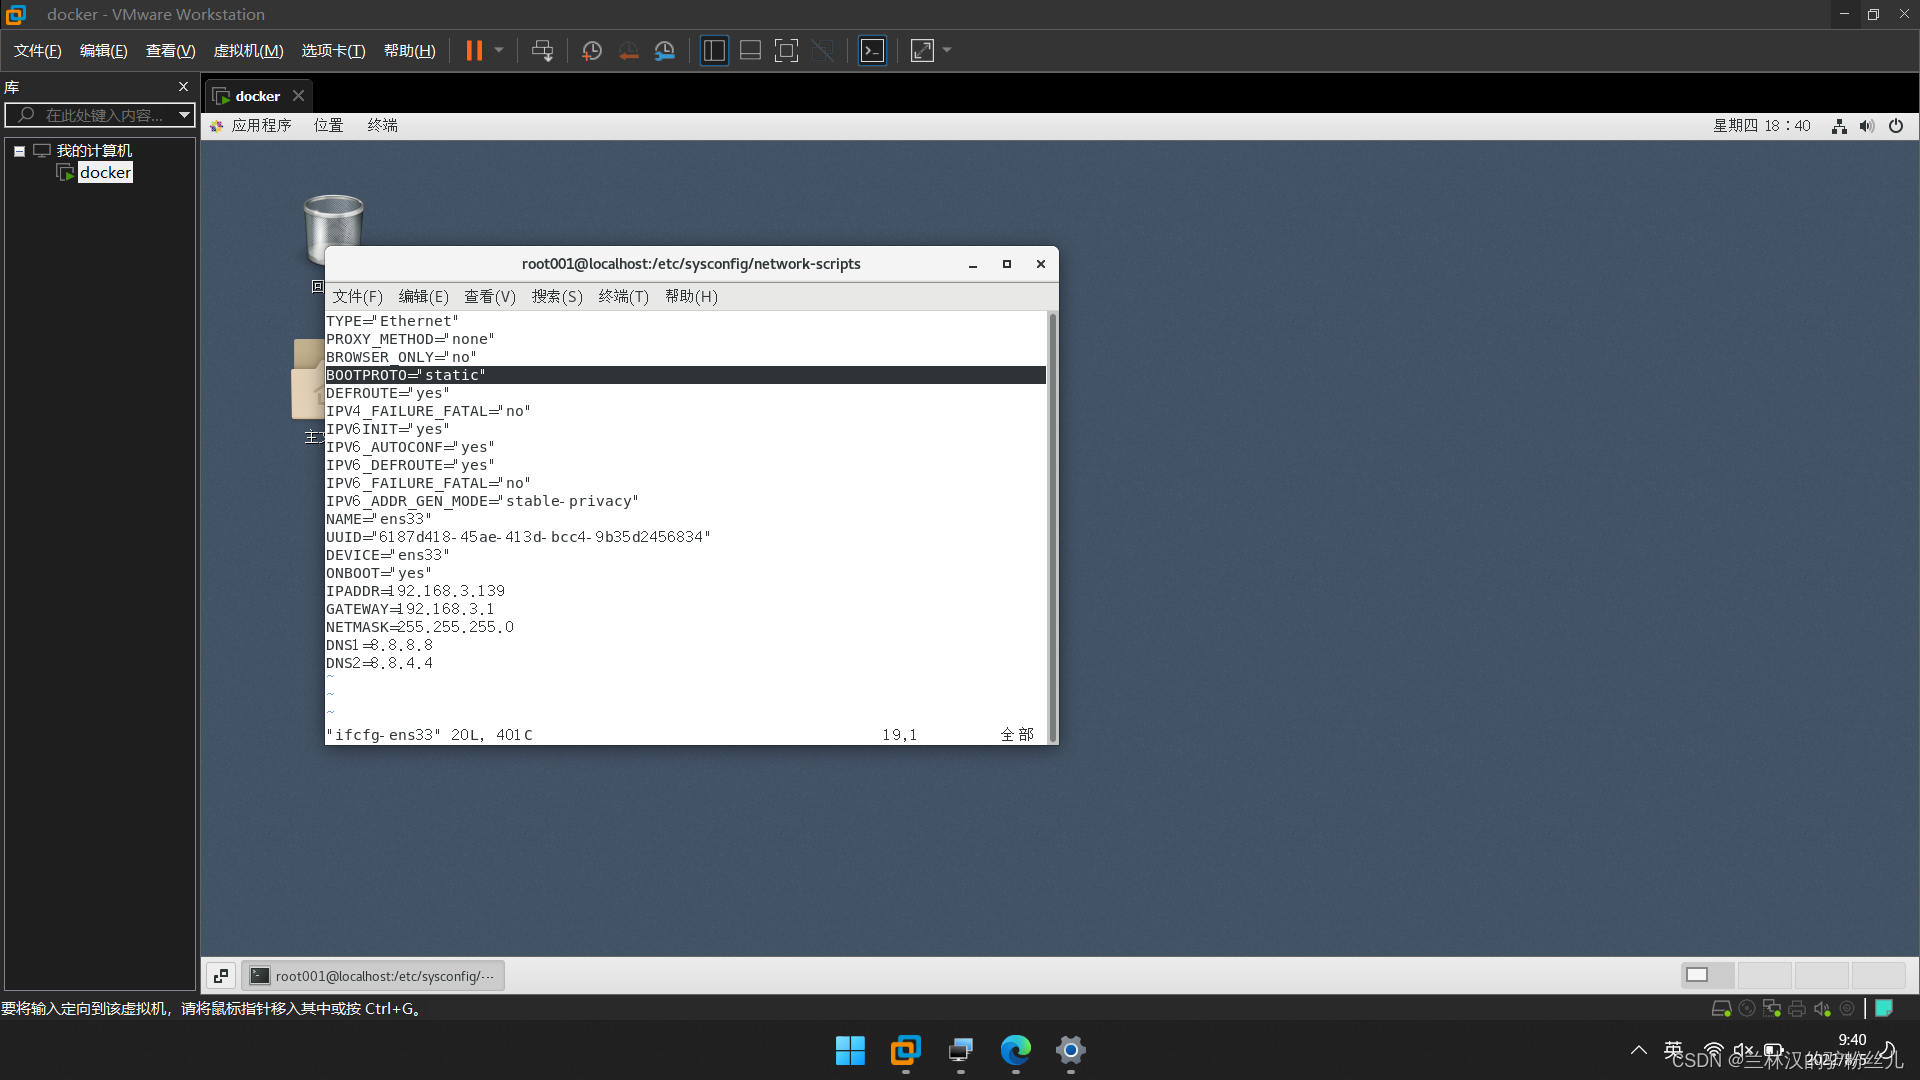
Task: Open terminal 文件(F) menu
Action: (x=357, y=297)
